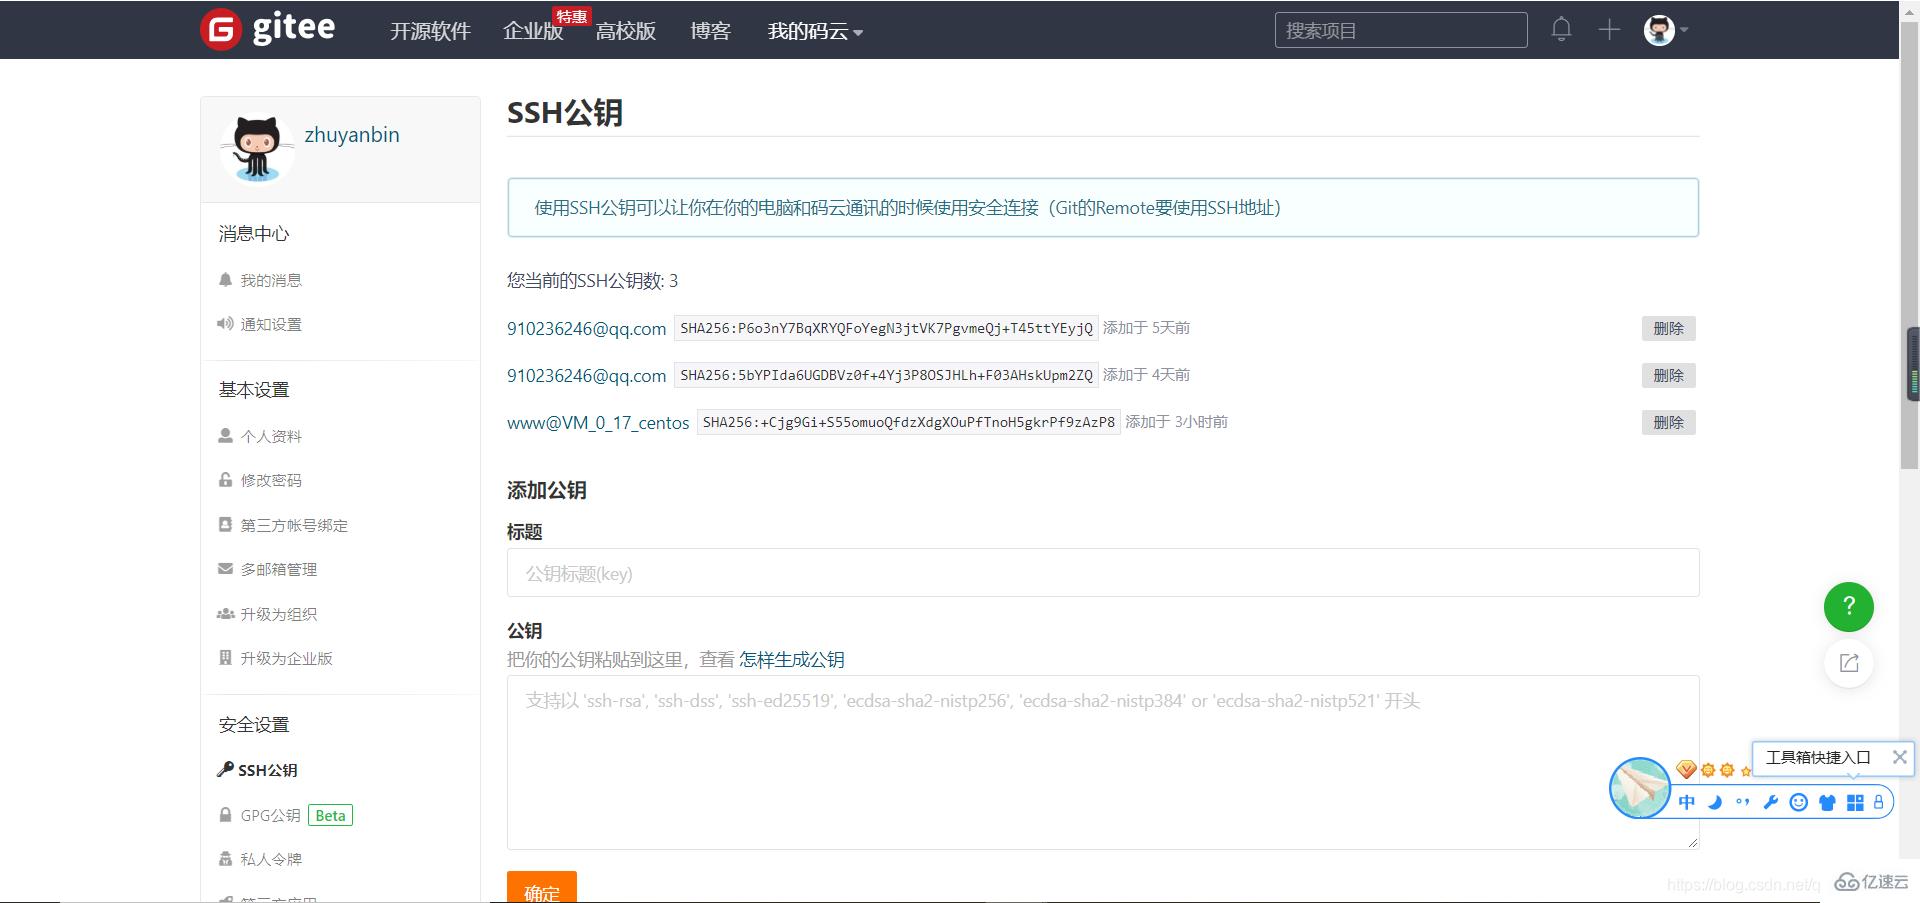Open 我的消息 with the bell icon
The image size is (1920, 903).
(260, 280)
